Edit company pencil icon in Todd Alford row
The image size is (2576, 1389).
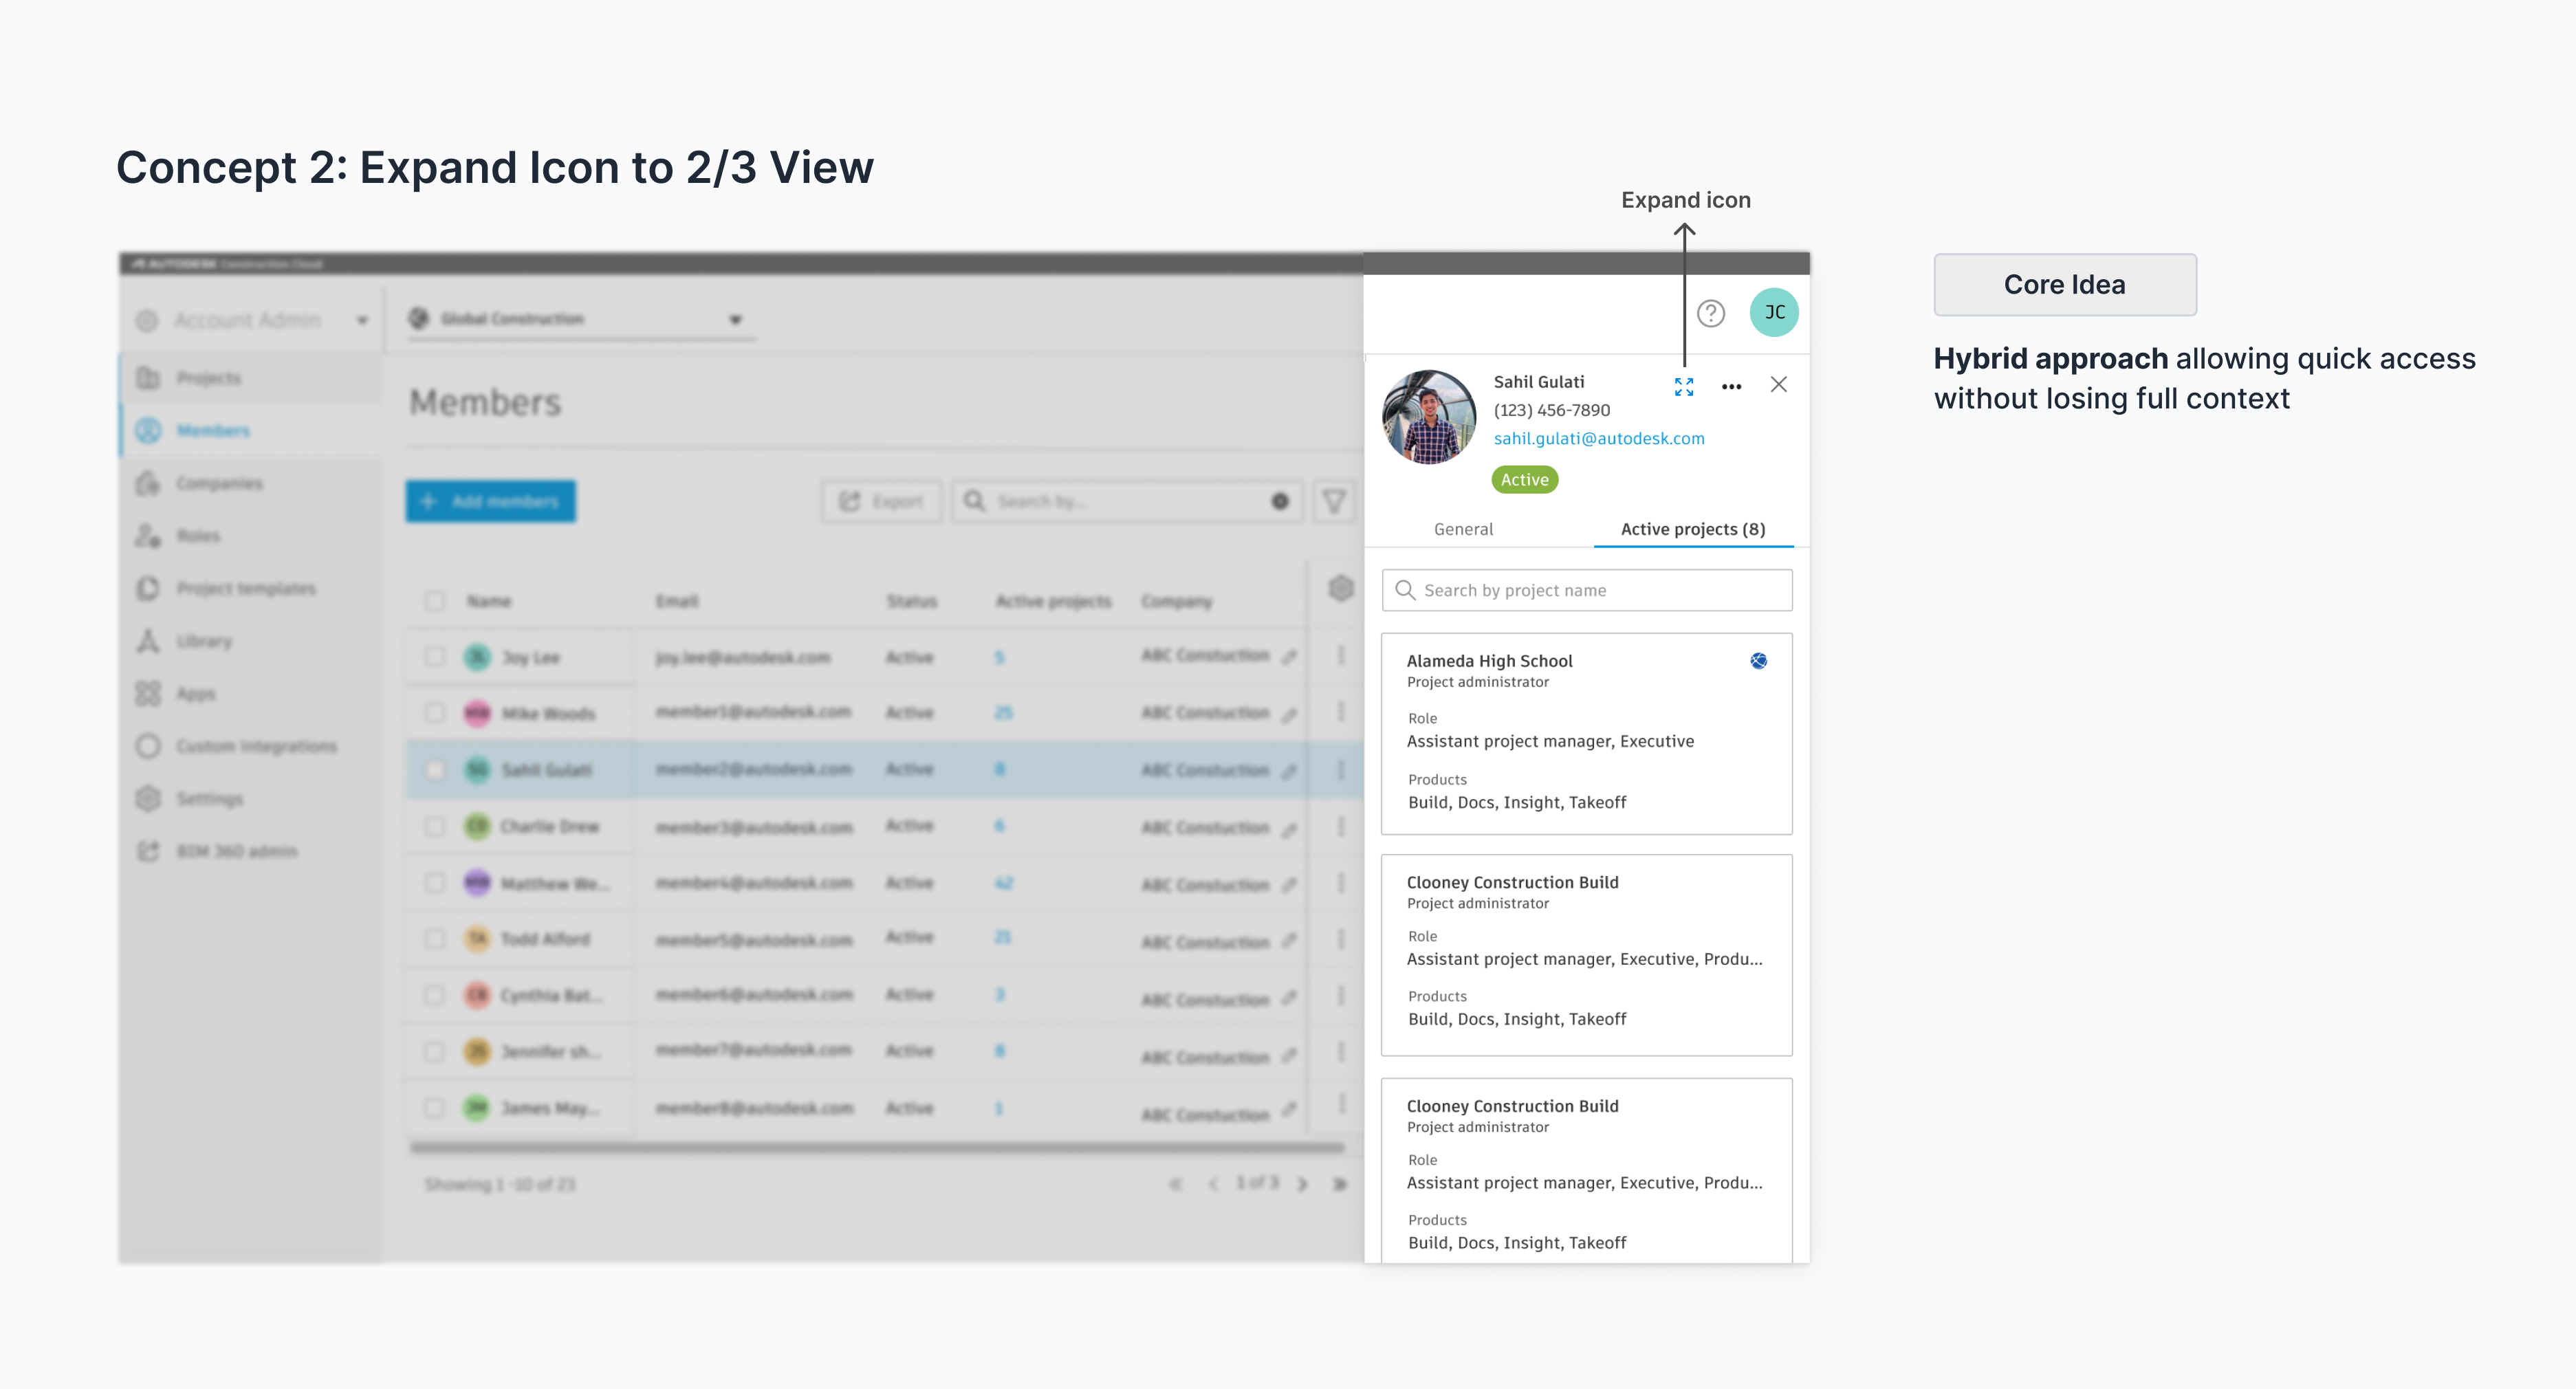(1290, 941)
